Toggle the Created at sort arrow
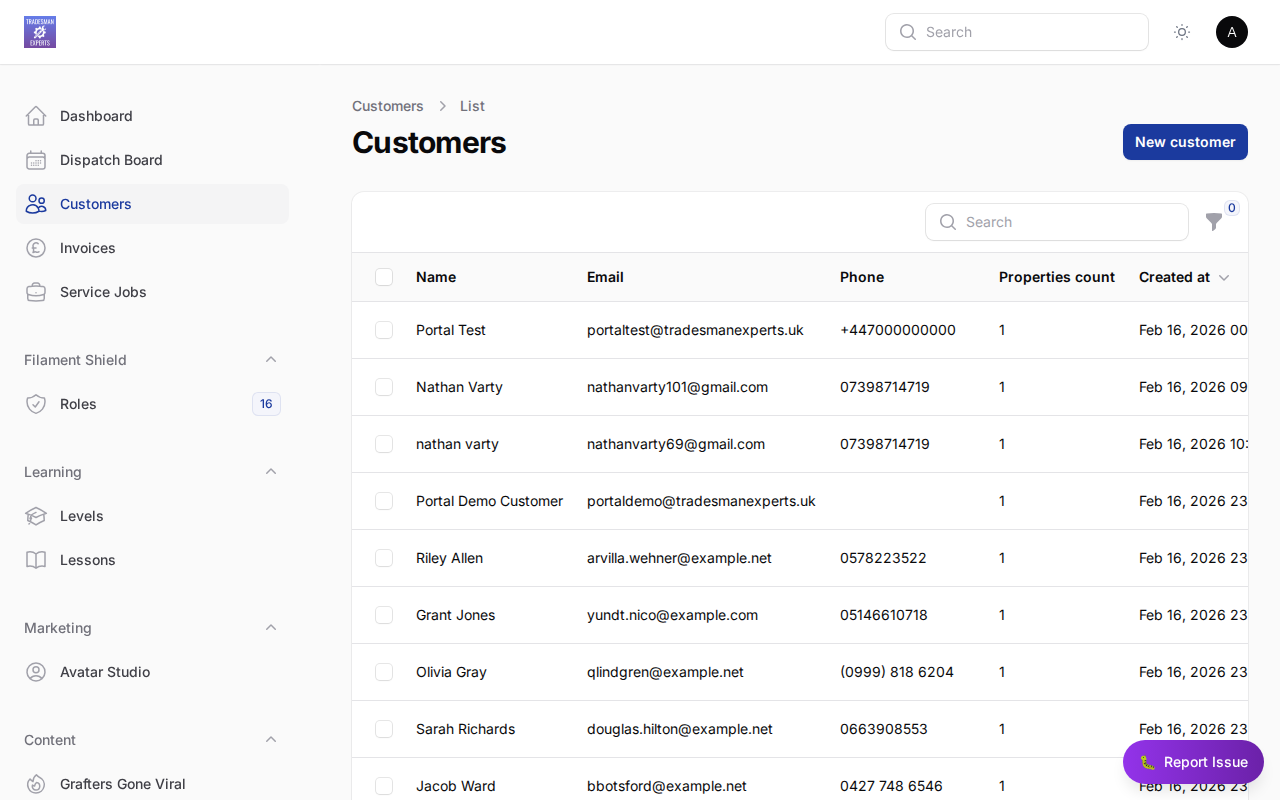The image size is (1280, 800). [1224, 277]
